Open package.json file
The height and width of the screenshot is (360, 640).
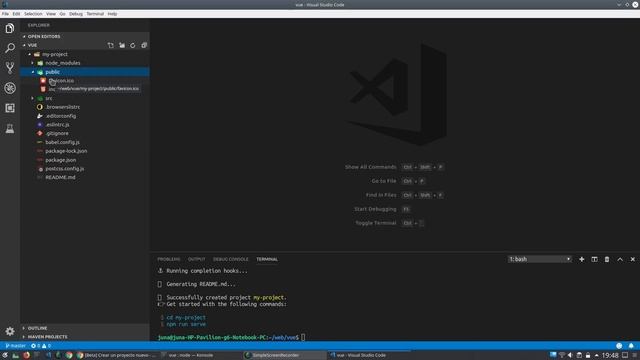85,160
